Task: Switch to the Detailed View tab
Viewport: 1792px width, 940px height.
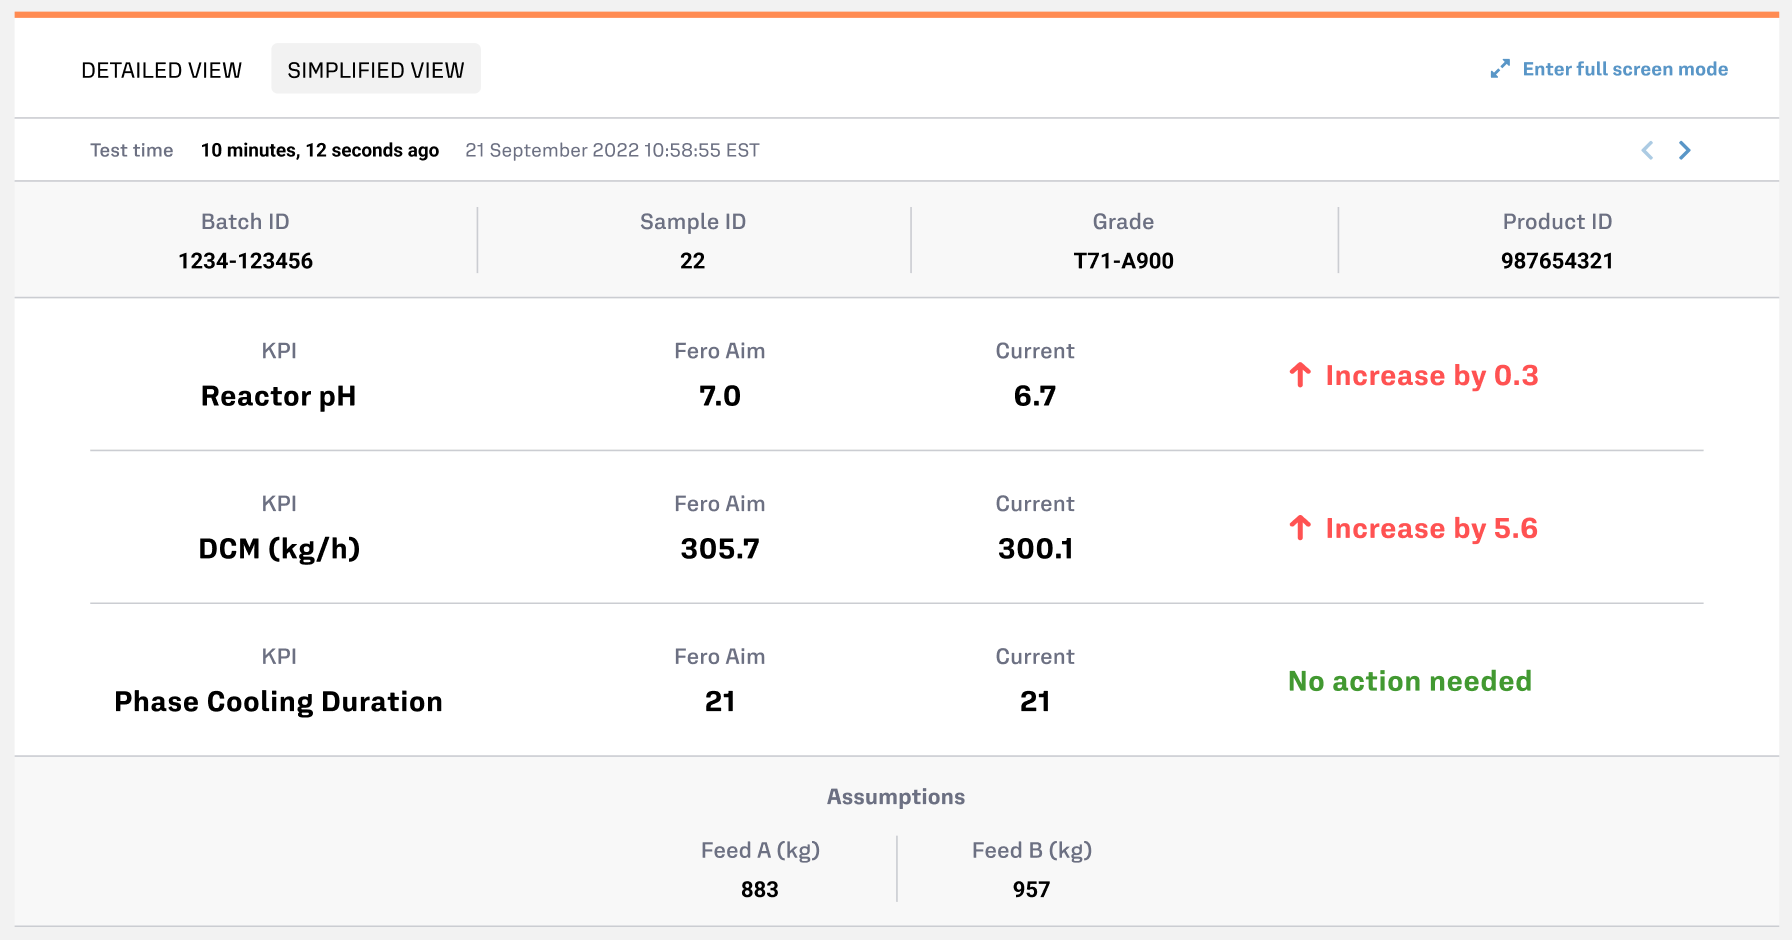Action: click(161, 70)
